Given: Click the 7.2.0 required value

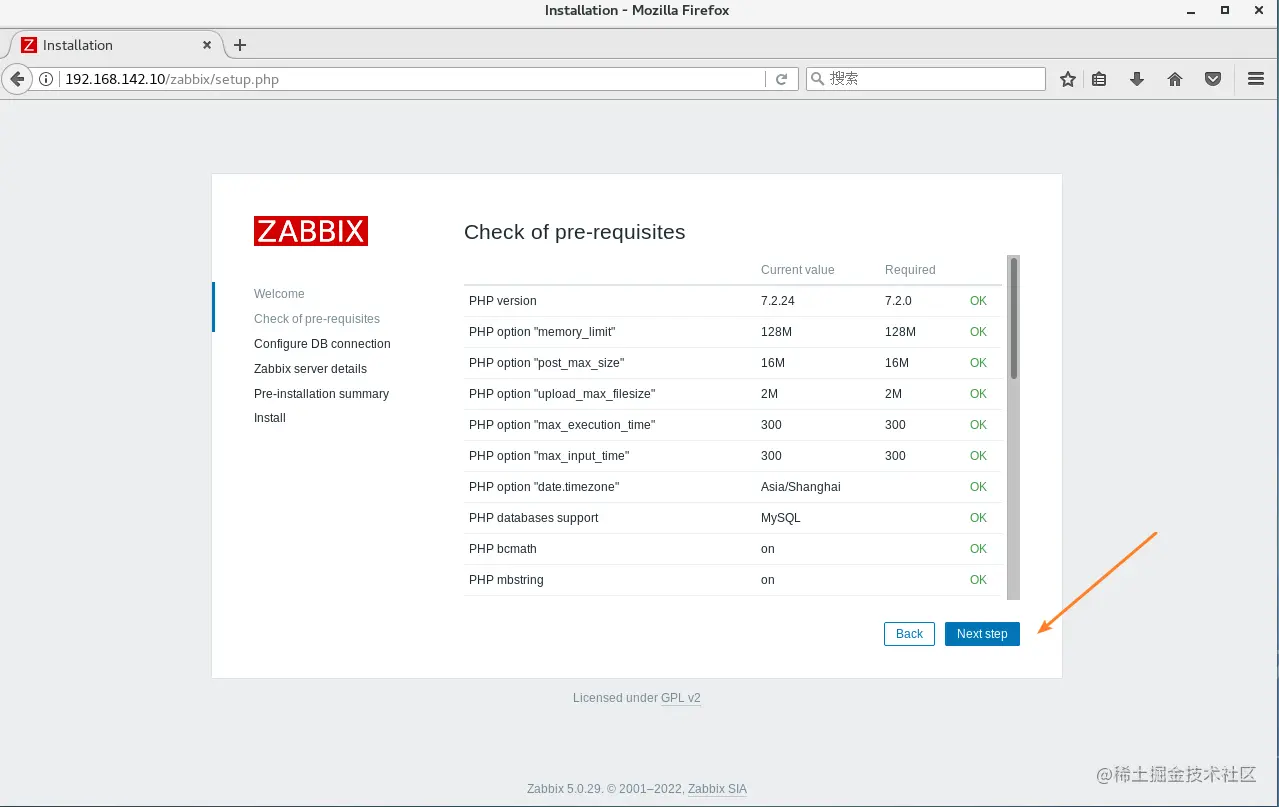Looking at the screenshot, I should pyautogui.click(x=898, y=301).
